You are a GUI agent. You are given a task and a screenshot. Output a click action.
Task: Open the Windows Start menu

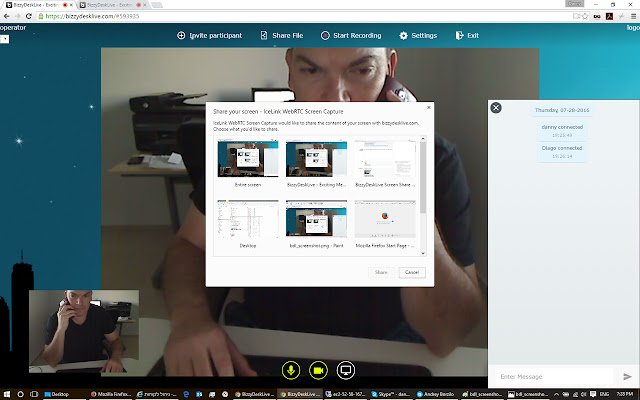(7, 394)
